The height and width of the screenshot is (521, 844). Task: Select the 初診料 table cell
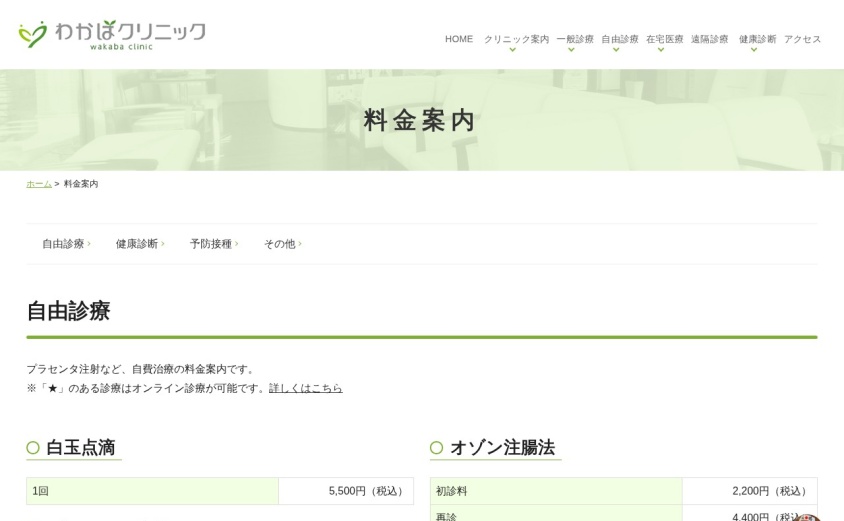click(x=557, y=491)
